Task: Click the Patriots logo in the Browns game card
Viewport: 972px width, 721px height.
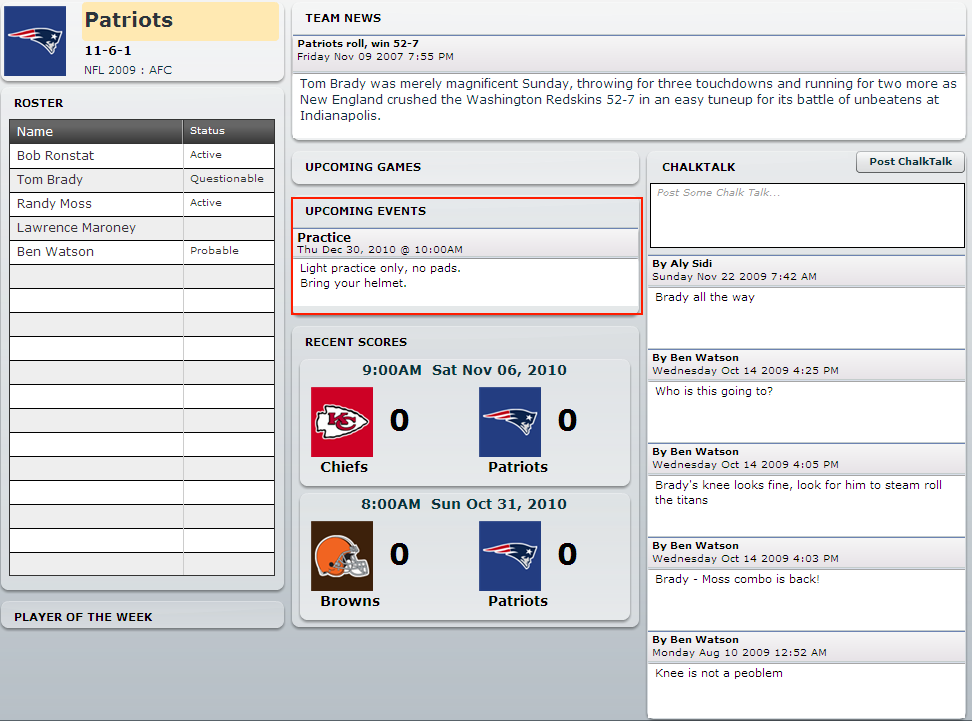Action: click(x=510, y=555)
